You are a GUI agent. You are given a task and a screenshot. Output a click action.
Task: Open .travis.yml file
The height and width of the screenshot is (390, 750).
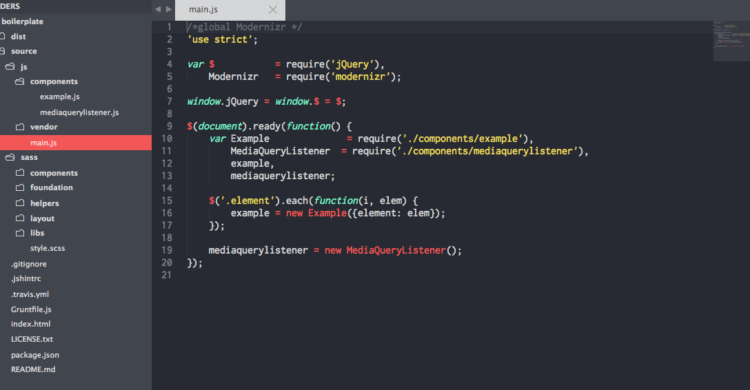pyautogui.click(x=30, y=294)
